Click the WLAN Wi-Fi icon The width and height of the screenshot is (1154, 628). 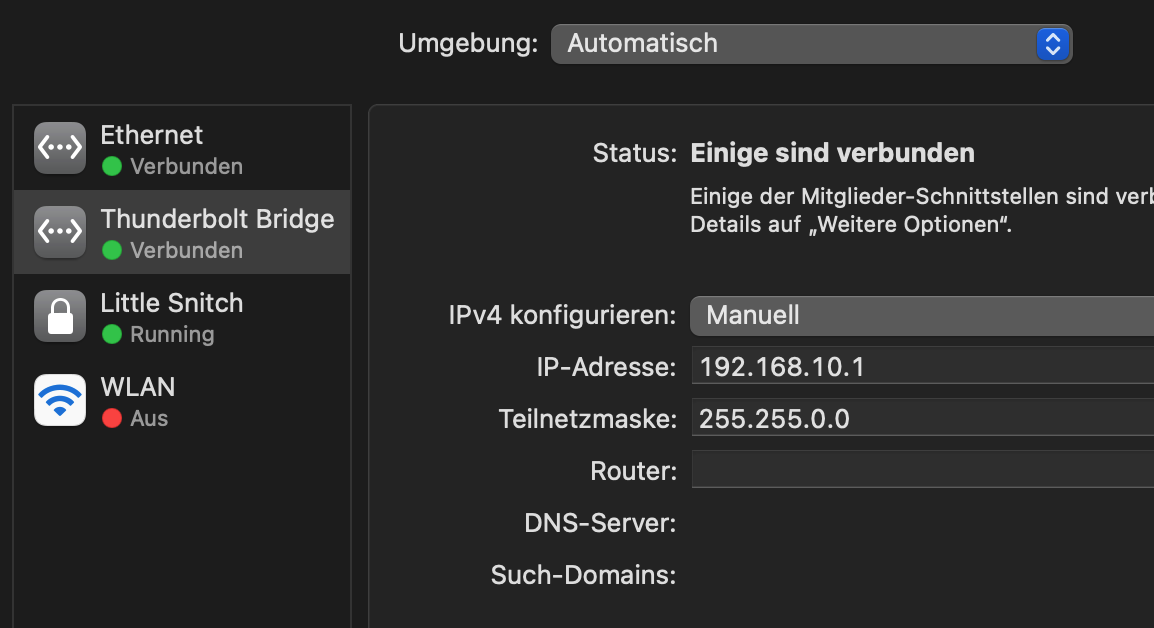tap(61, 400)
